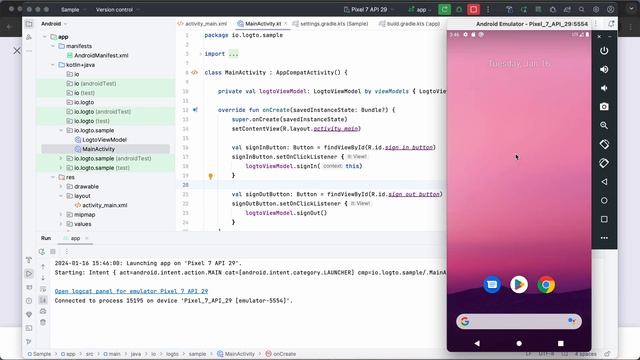Rotate emulator left
This screenshot has width=640, height=360.
click(x=604, y=144)
